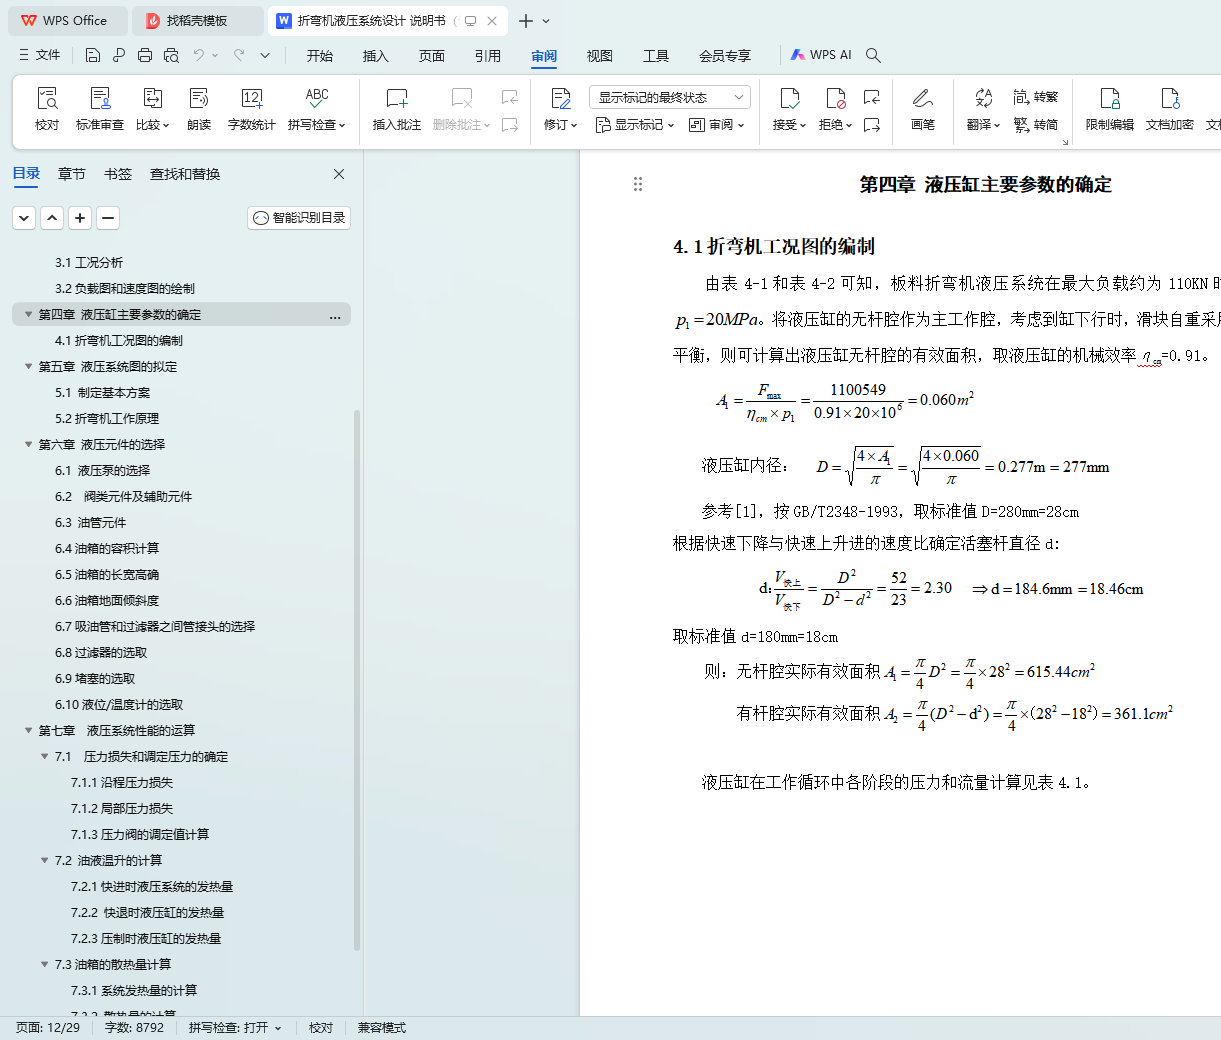Select the 画笔 pen tool
Screen dimensions: 1221x1040
[923, 109]
